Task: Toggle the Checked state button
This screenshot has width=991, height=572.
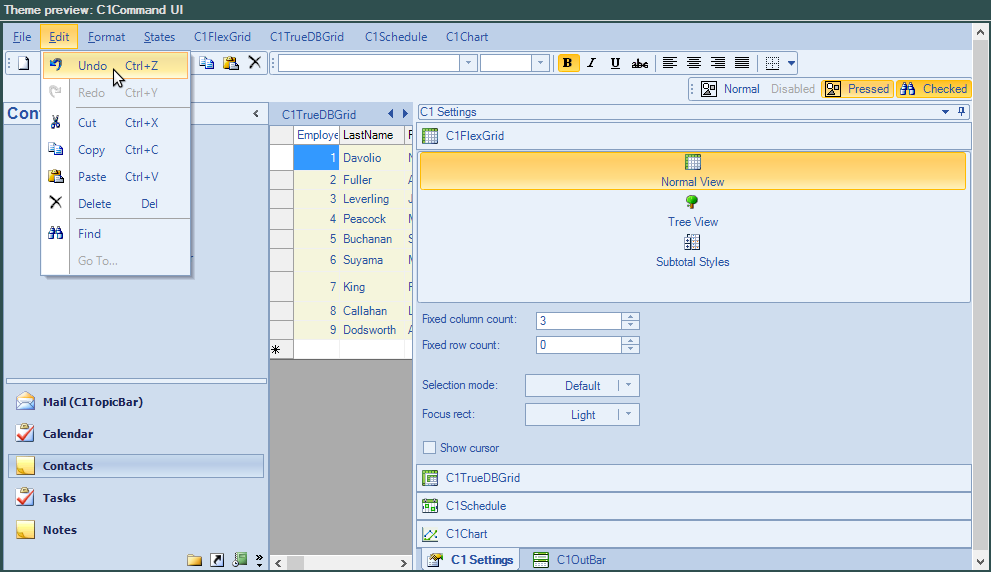Action: coord(933,89)
